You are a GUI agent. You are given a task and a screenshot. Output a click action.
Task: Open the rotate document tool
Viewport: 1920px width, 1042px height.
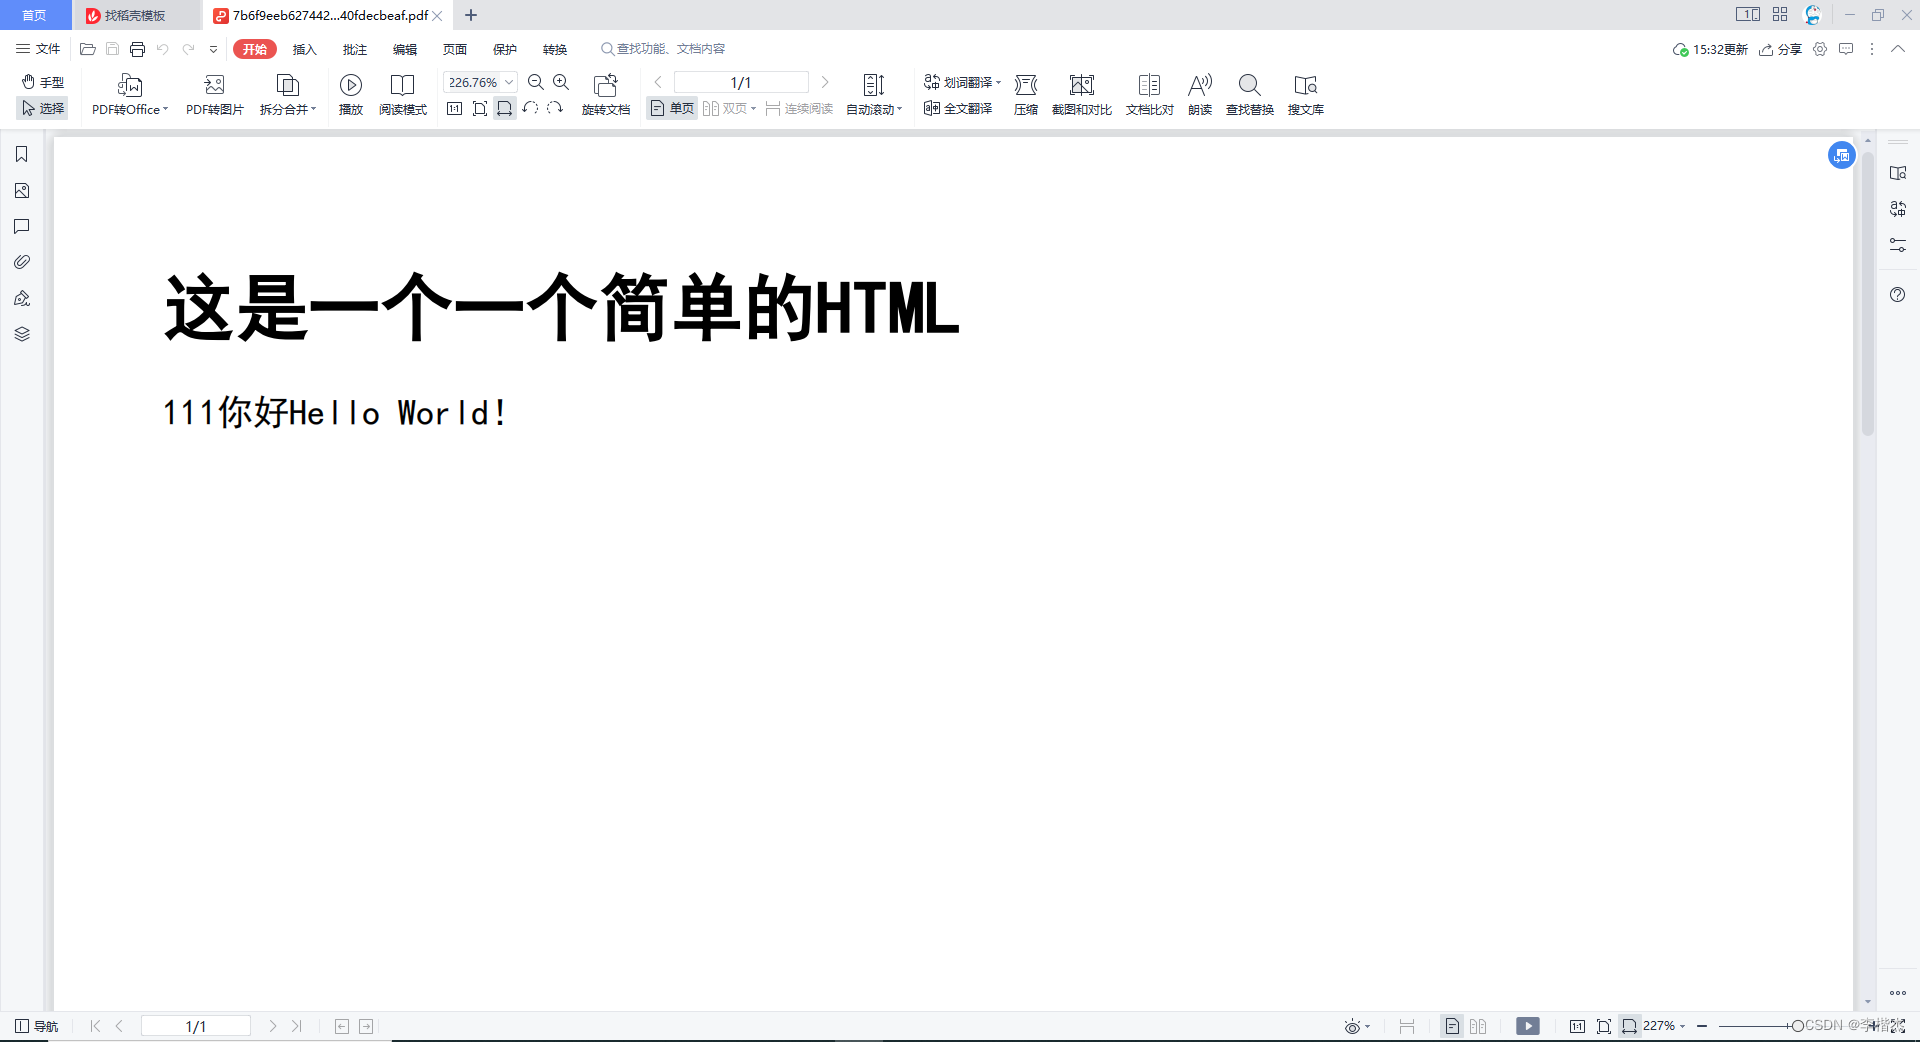coord(606,95)
